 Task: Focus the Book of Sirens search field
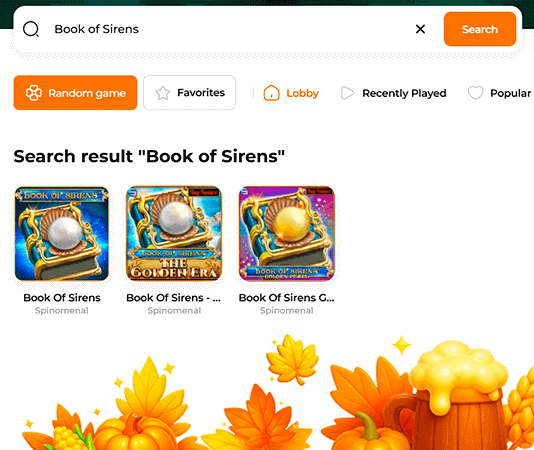coord(232,29)
